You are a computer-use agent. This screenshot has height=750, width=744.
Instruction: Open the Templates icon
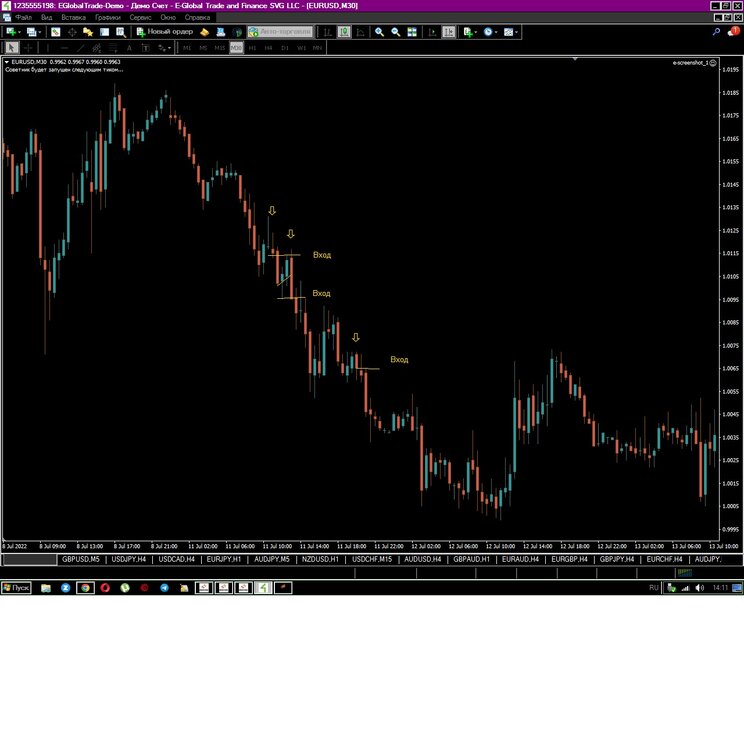tap(509, 32)
